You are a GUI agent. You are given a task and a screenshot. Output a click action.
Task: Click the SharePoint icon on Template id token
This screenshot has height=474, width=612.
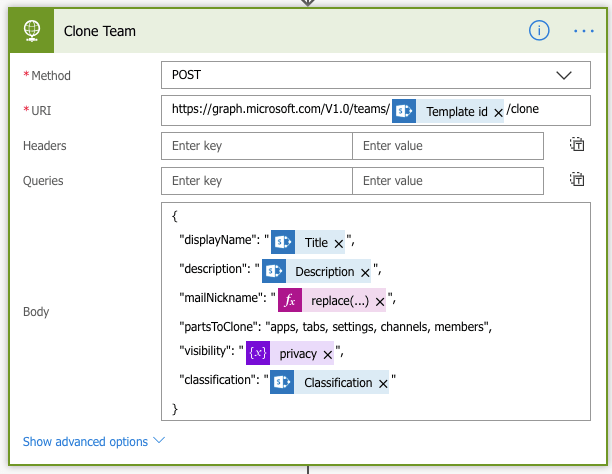(403, 111)
